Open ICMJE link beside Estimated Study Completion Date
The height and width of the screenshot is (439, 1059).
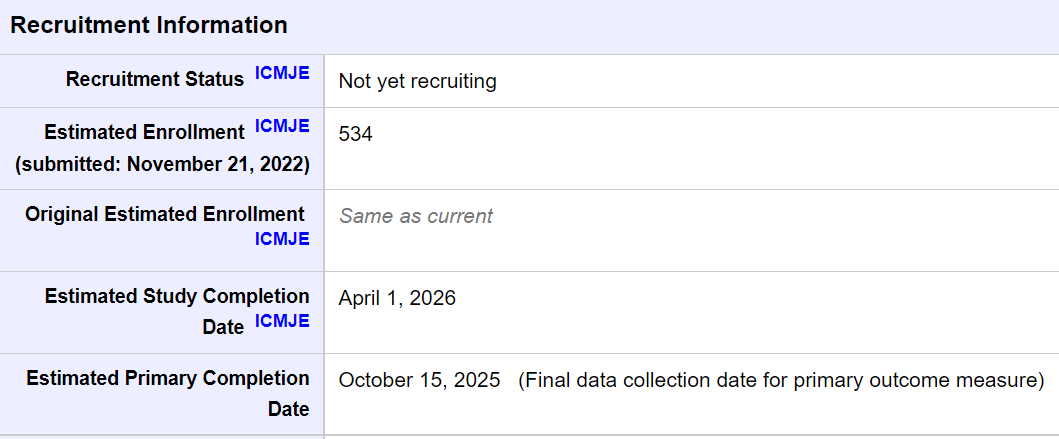point(282,321)
